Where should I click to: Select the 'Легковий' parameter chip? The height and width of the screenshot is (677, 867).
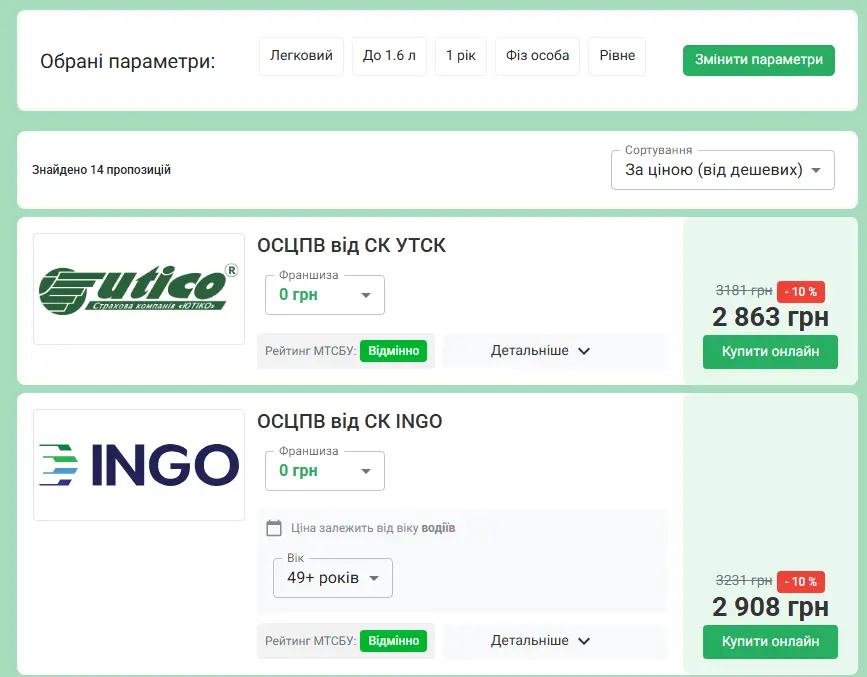click(301, 56)
